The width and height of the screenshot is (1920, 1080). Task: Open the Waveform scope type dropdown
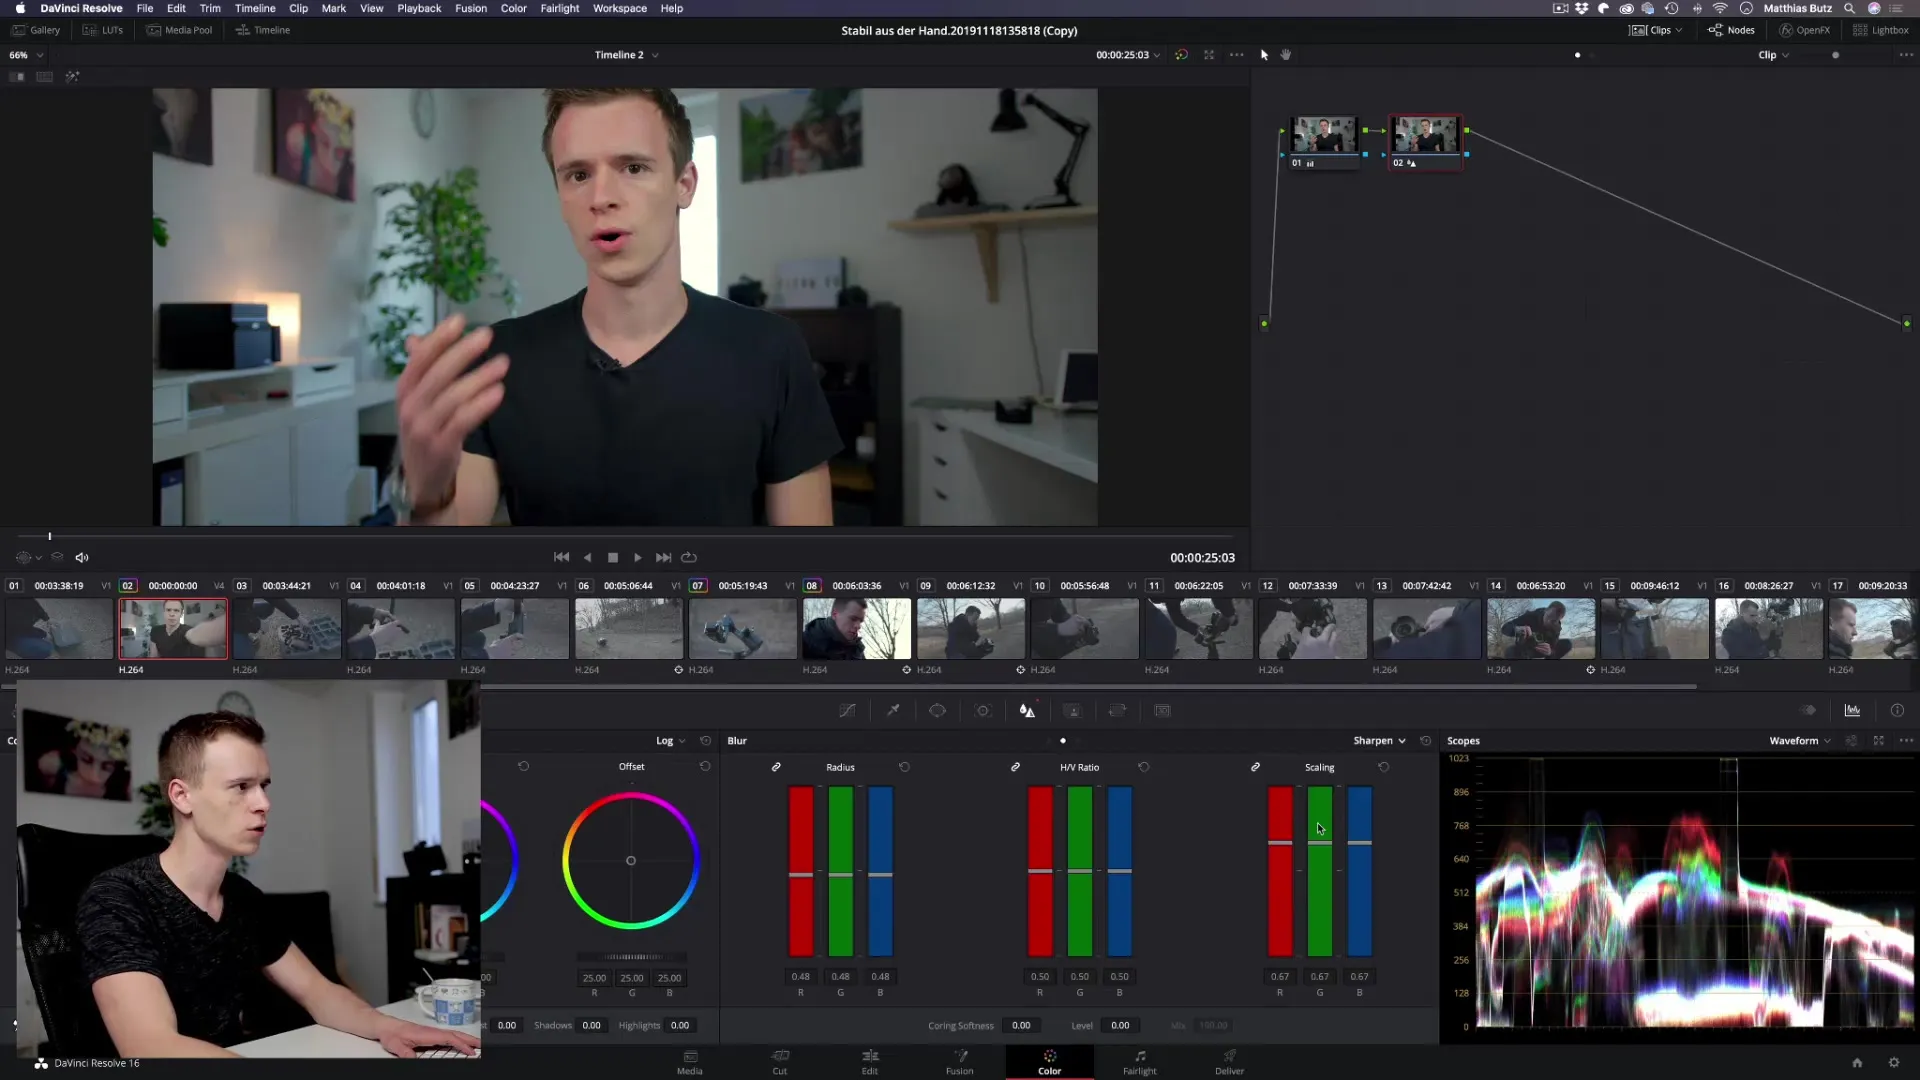pyautogui.click(x=1800, y=741)
